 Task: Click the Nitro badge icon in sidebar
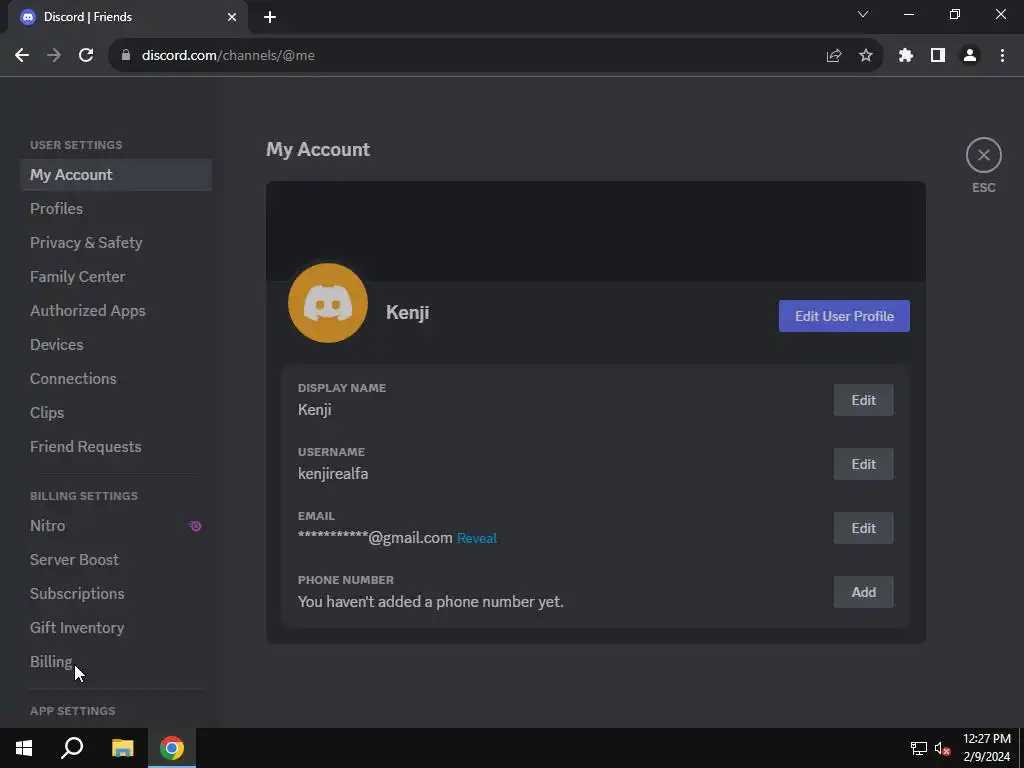click(x=195, y=526)
